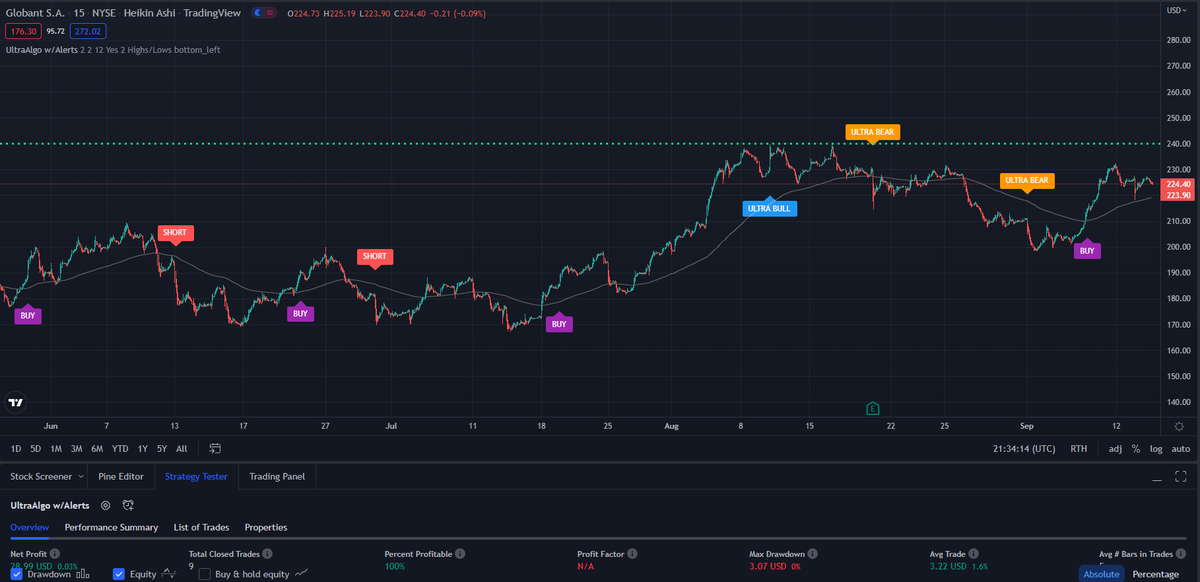Switch to Absolute values
Screen dimensions: 1200x582
[1101, 574]
